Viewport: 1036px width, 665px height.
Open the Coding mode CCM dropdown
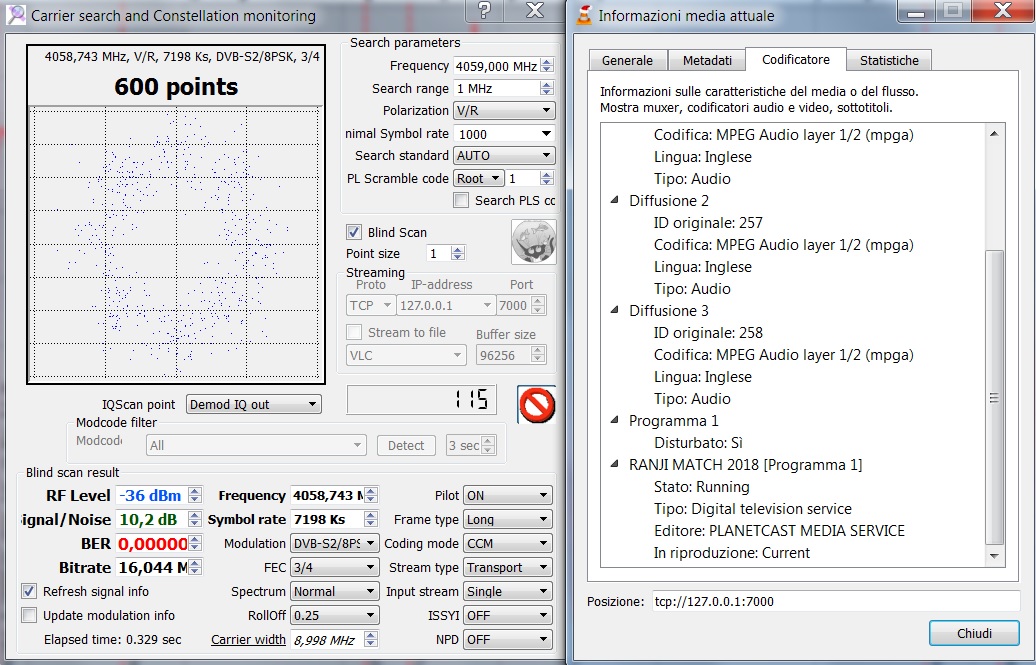pos(507,543)
